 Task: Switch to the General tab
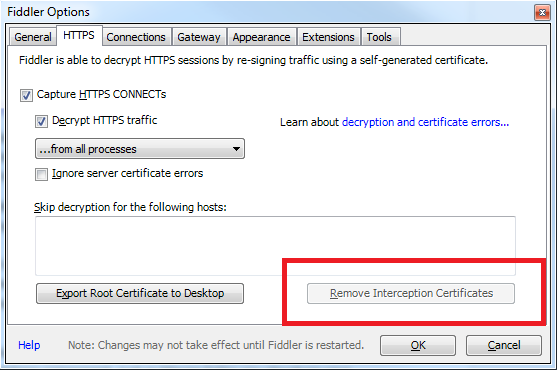33,37
